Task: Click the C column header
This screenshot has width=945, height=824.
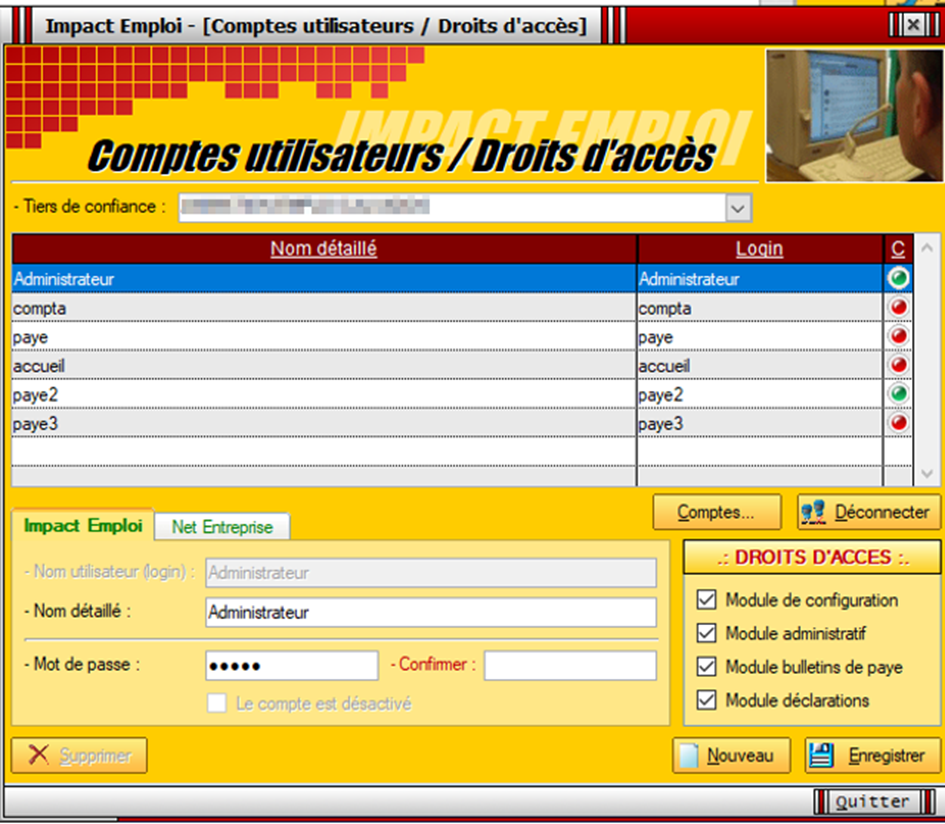Action: (x=898, y=248)
